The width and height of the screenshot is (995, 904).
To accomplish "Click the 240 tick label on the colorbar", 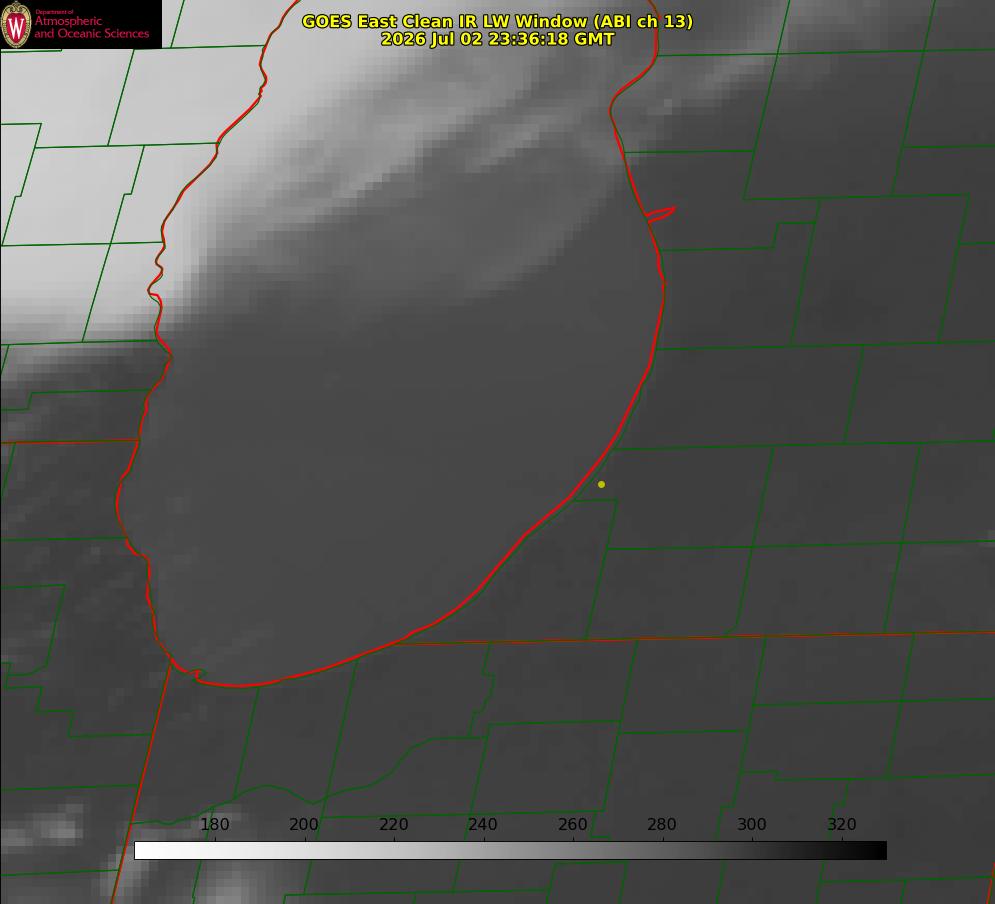I will [483, 824].
